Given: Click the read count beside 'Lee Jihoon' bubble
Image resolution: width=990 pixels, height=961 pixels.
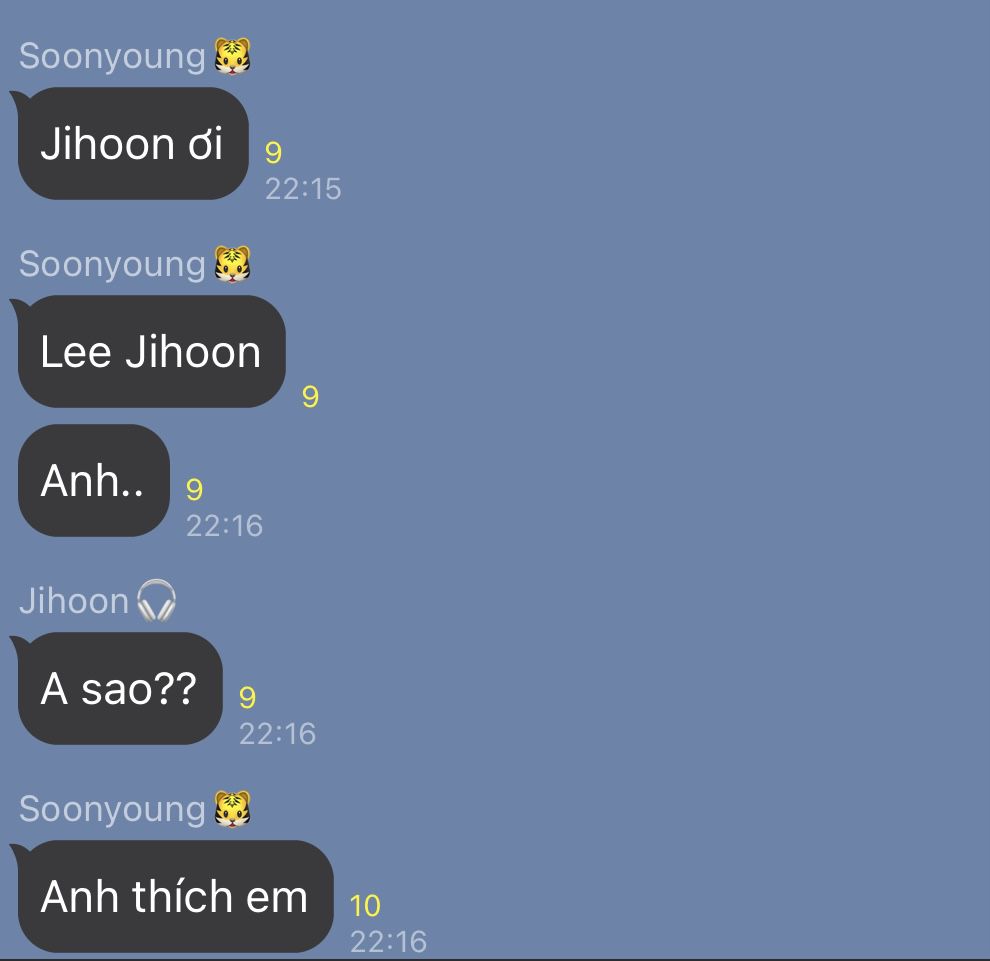Looking at the screenshot, I should 310,397.
